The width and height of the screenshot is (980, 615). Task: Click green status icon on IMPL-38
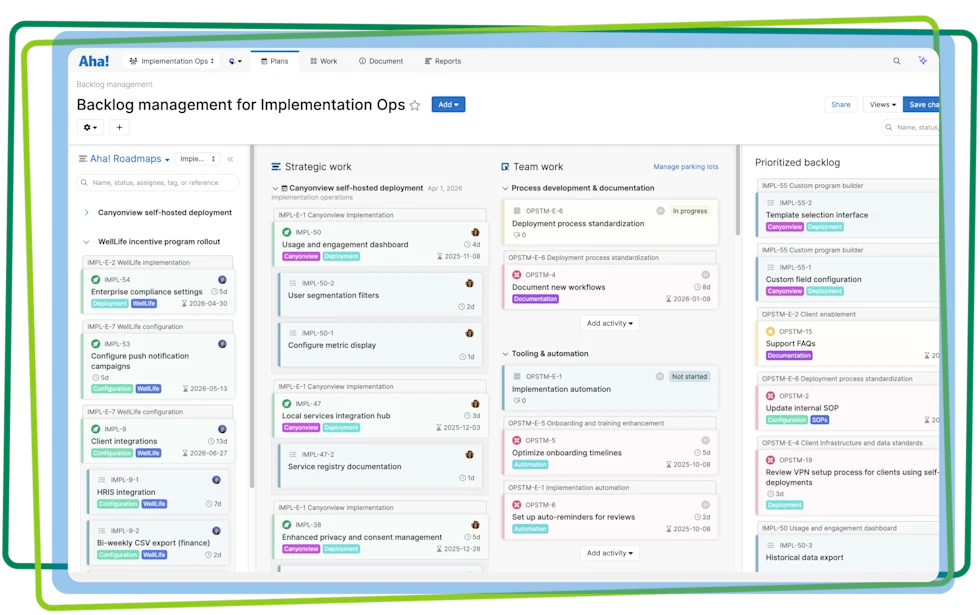click(287, 525)
